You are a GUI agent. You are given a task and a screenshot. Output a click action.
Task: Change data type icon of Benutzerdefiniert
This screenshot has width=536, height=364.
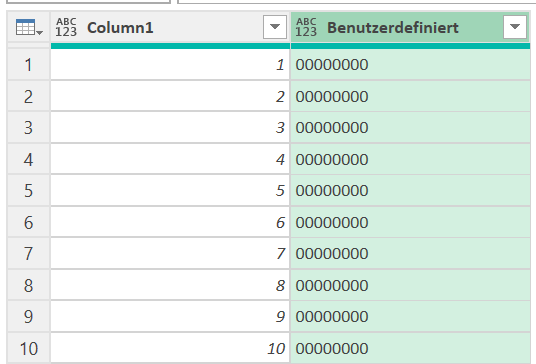click(306, 27)
